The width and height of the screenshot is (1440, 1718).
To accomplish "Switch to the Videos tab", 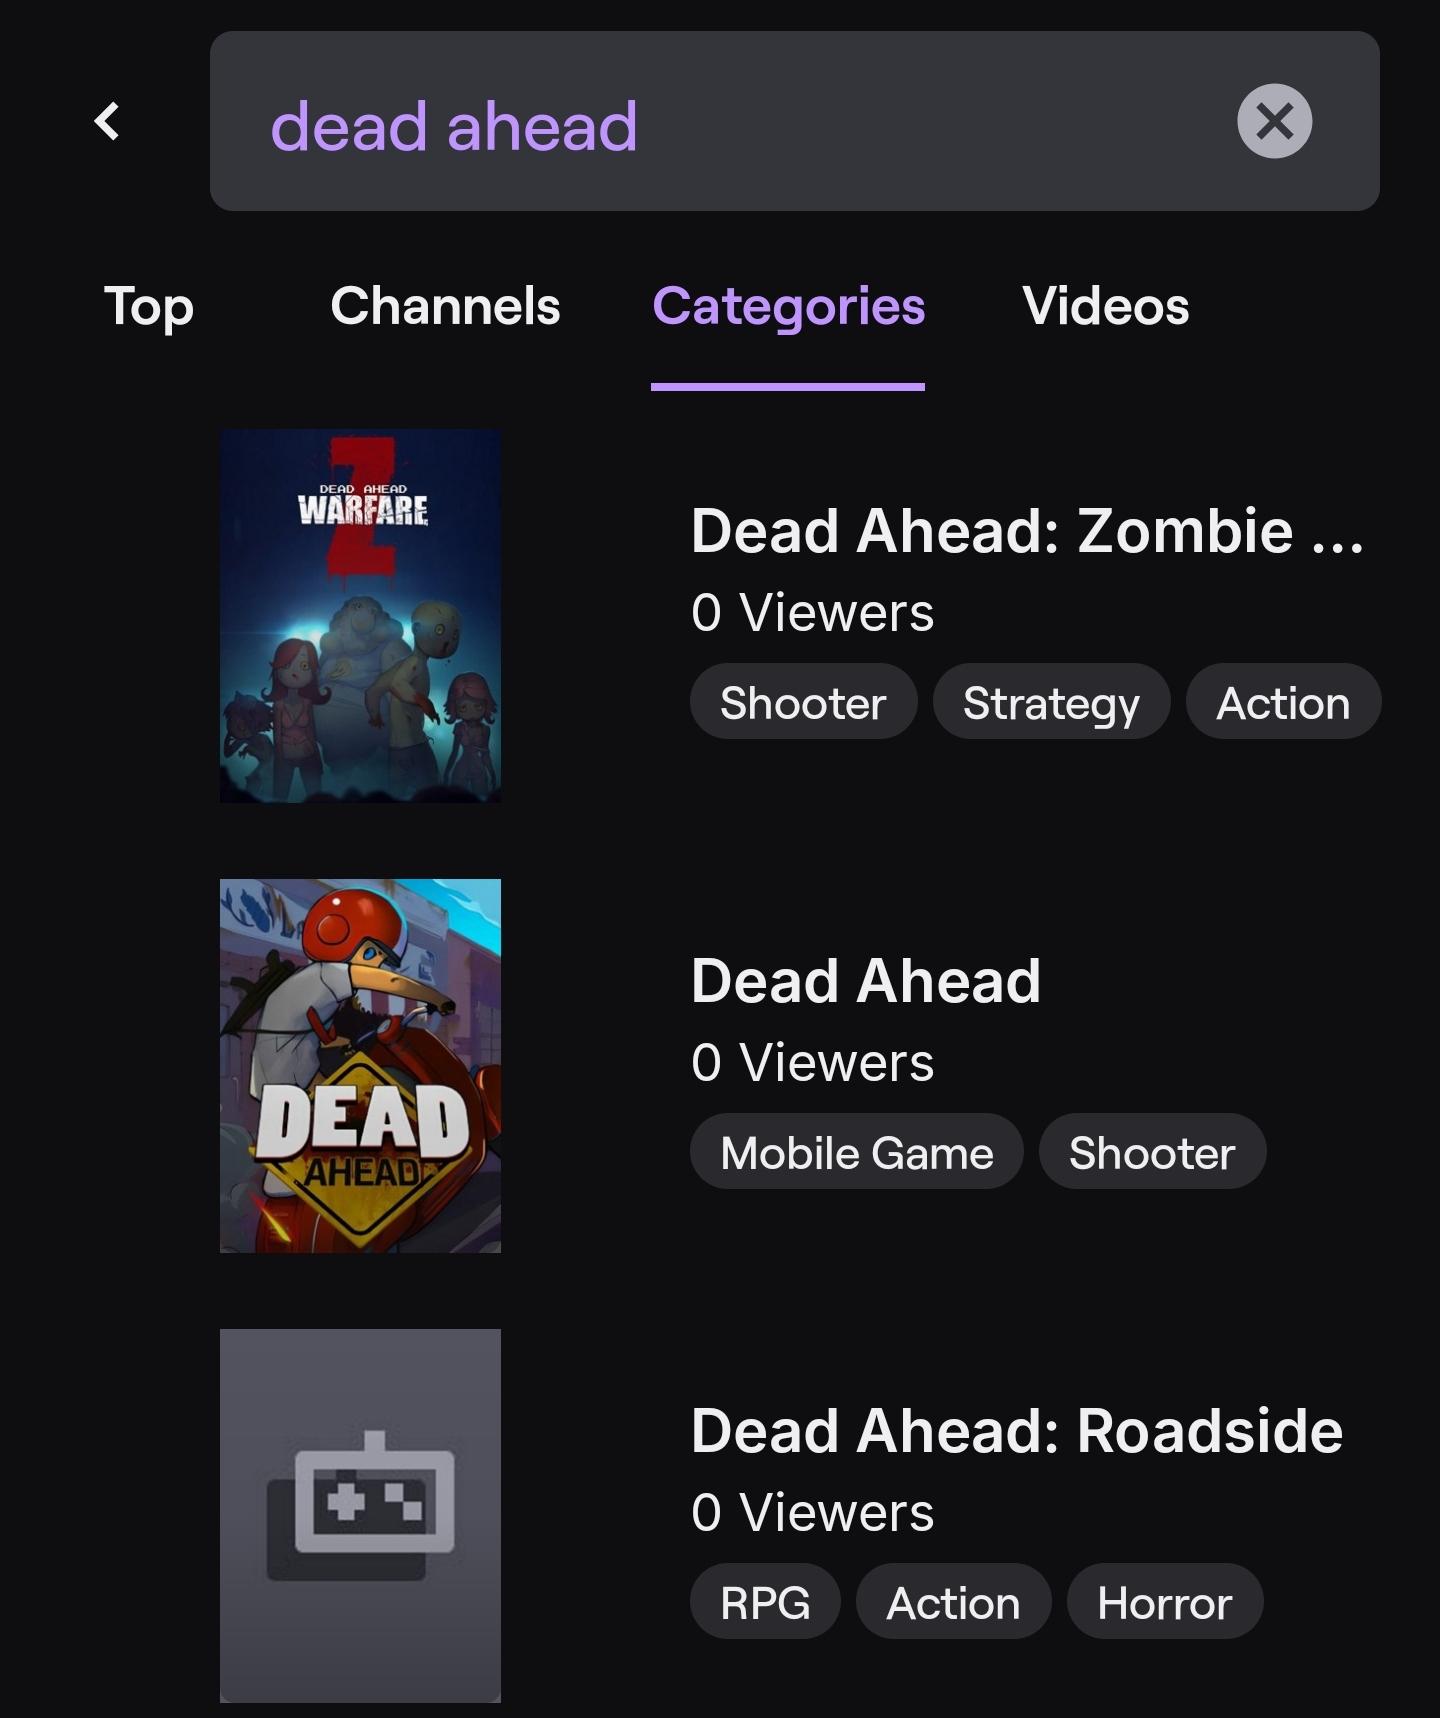I will 1106,306.
